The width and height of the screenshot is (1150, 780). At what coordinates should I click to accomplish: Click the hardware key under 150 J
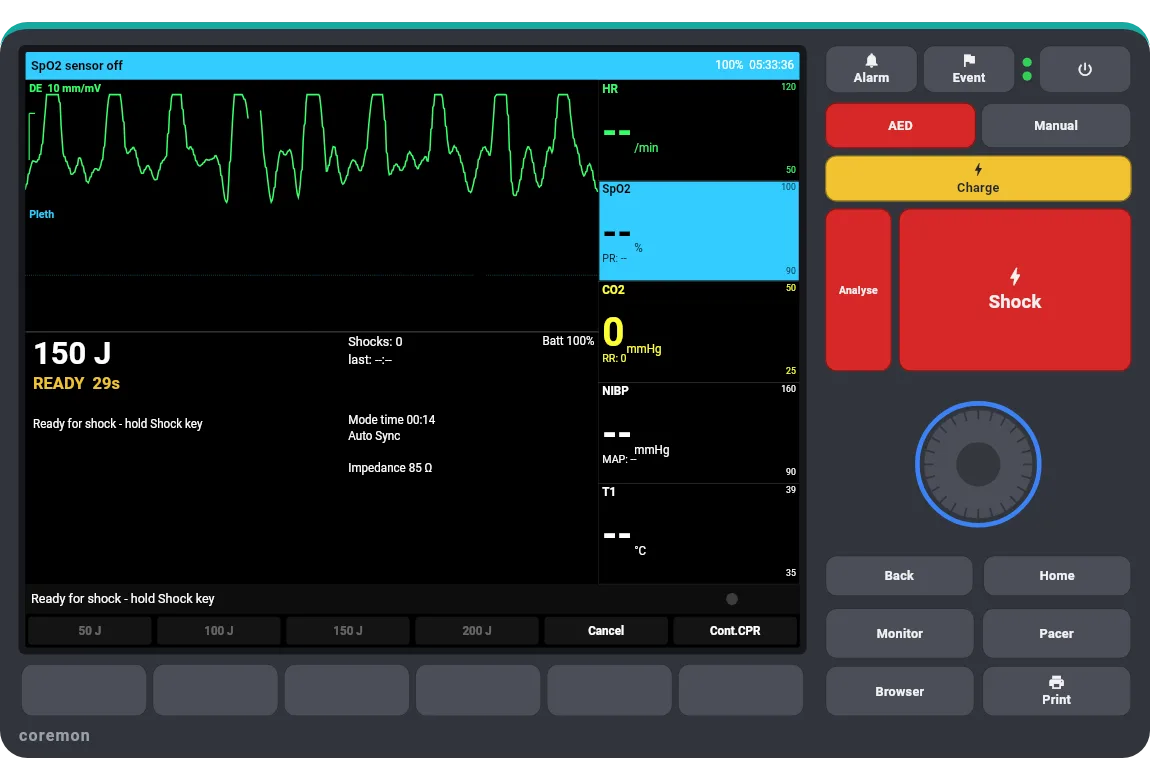tap(346, 690)
